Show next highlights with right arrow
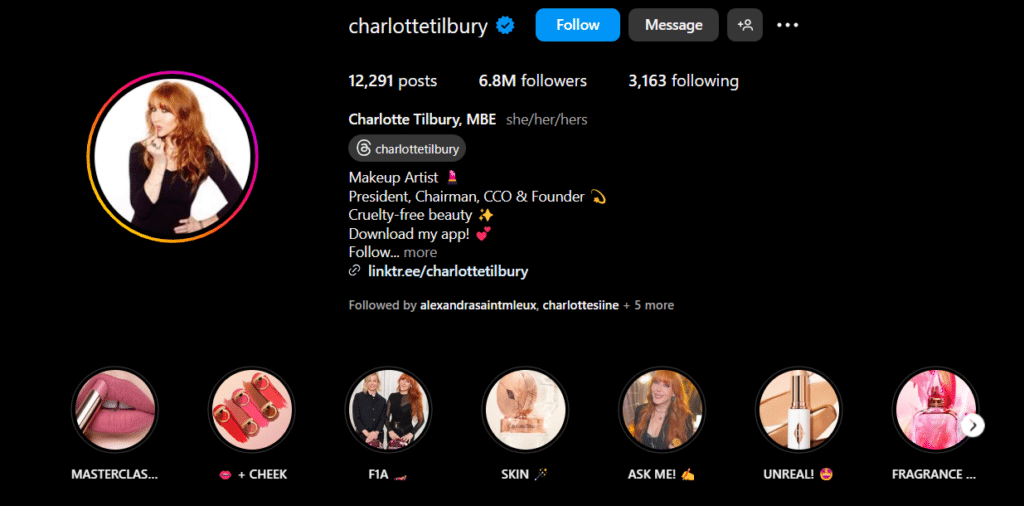1024x506 pixels. point(973,426)
